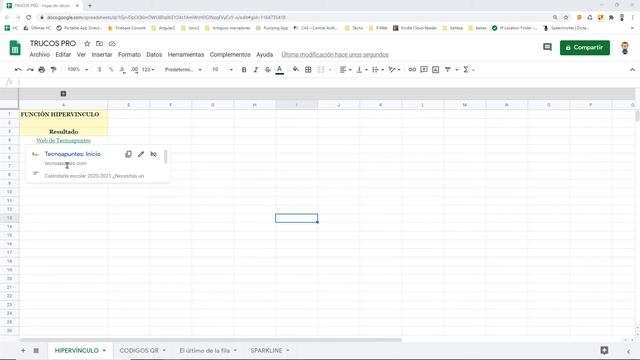Open the text color picker
640x360 pixels.
tap(280, 70)
